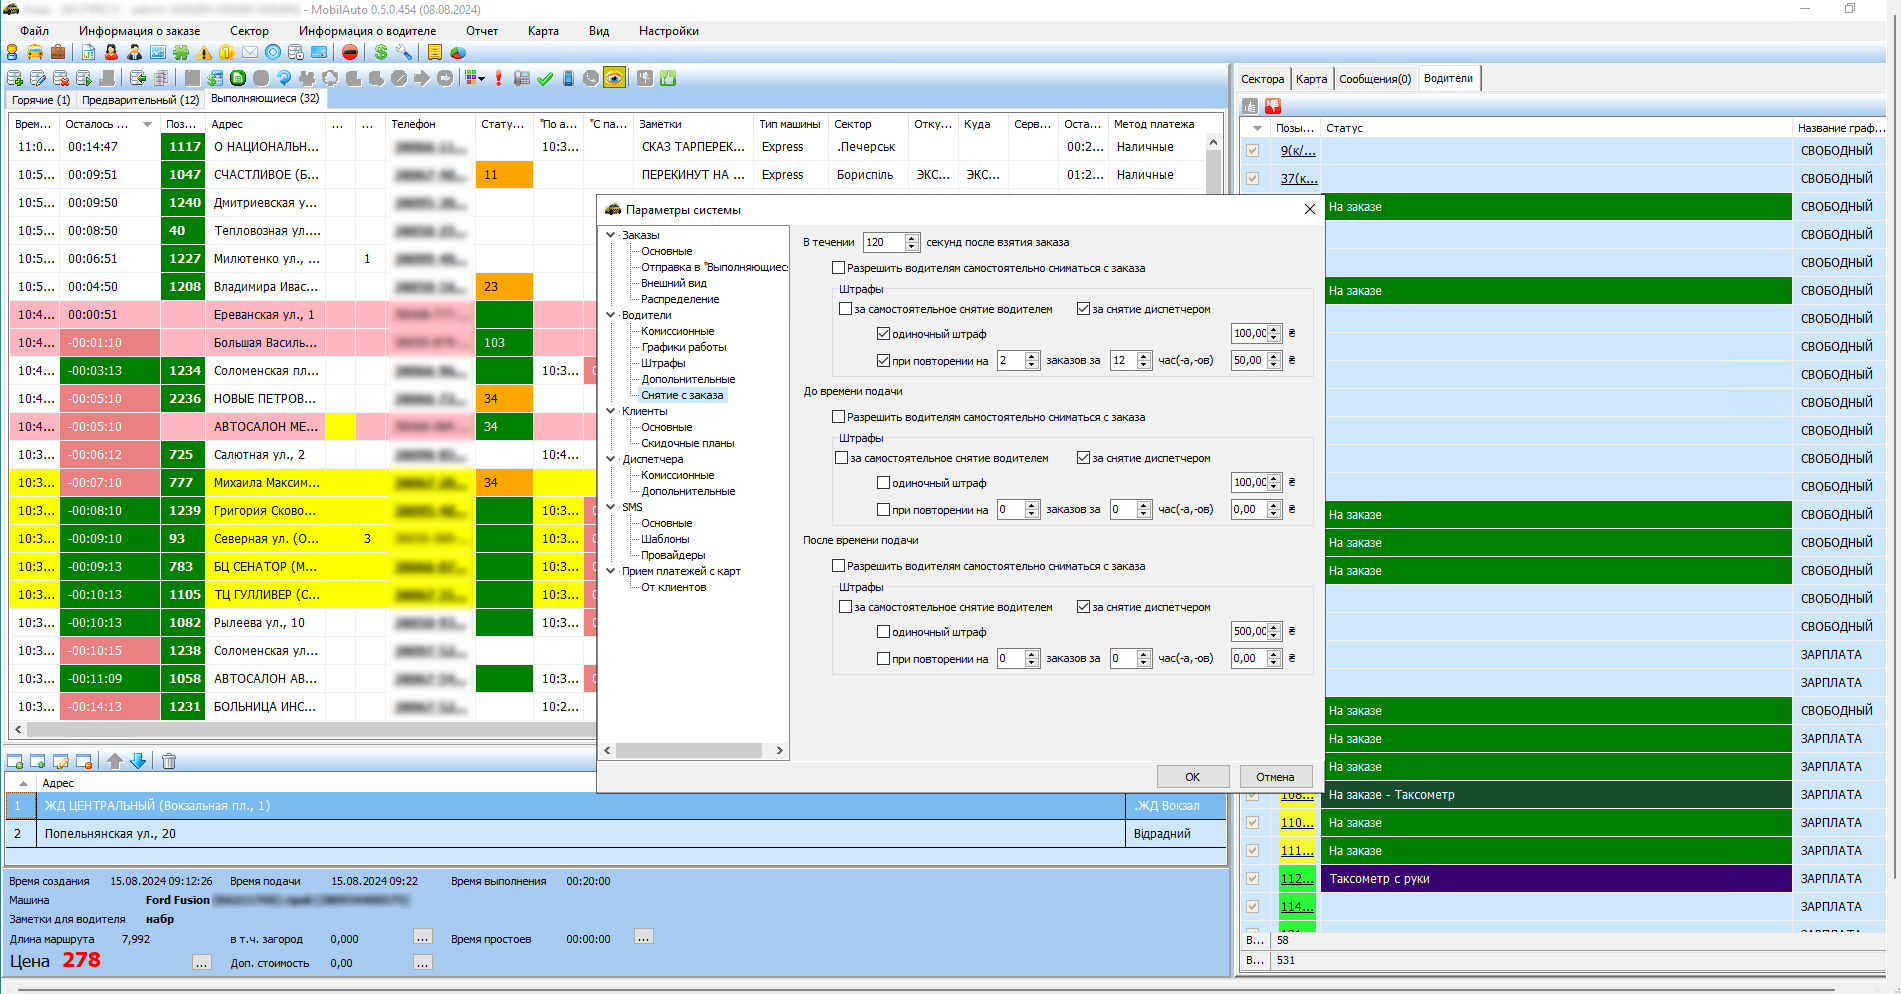Click the green dollar sign toolbar icon

click(380, 52)
